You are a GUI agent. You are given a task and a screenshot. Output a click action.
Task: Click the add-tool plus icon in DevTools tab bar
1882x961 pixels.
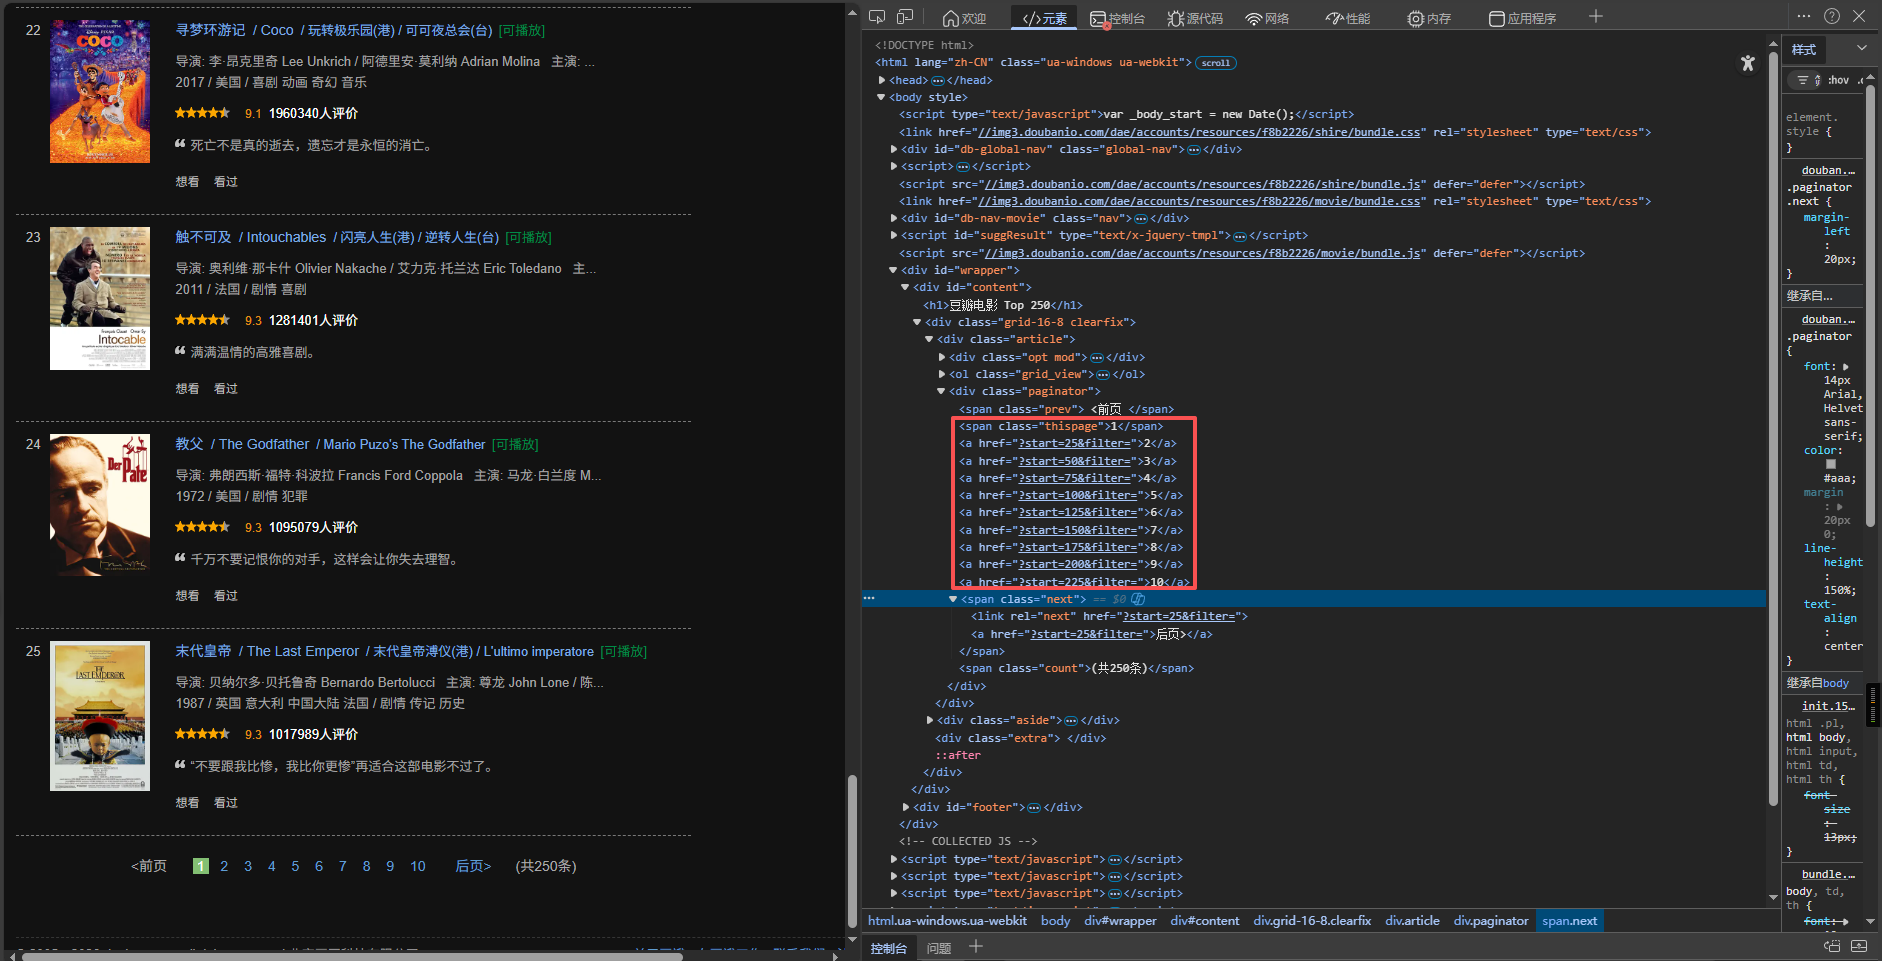[1596, 17]
